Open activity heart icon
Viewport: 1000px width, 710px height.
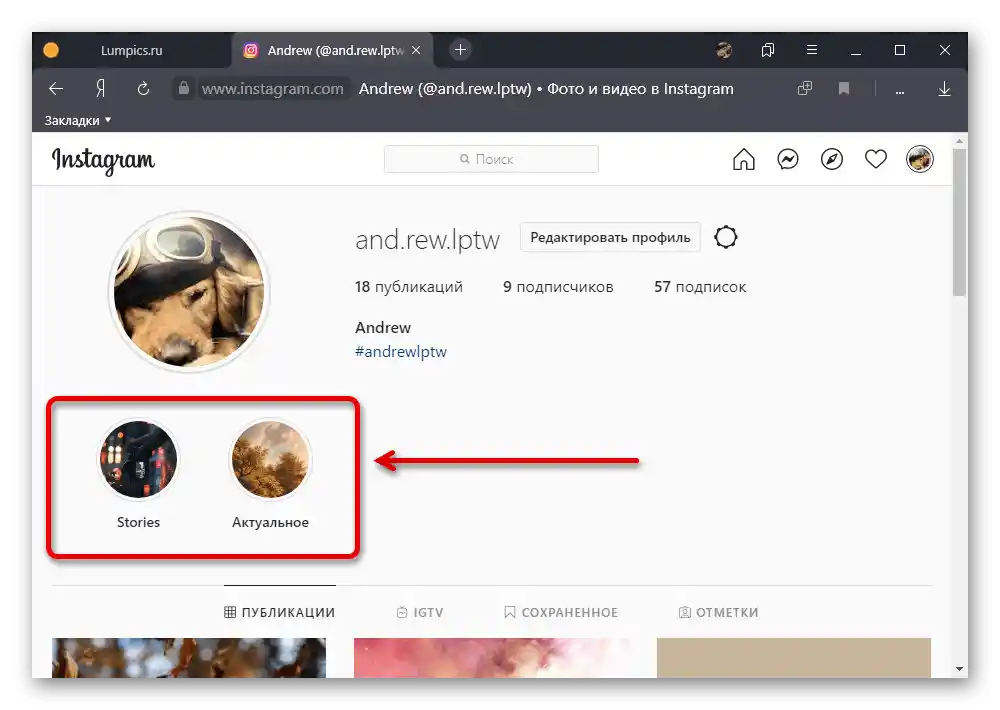click(876, 159)
